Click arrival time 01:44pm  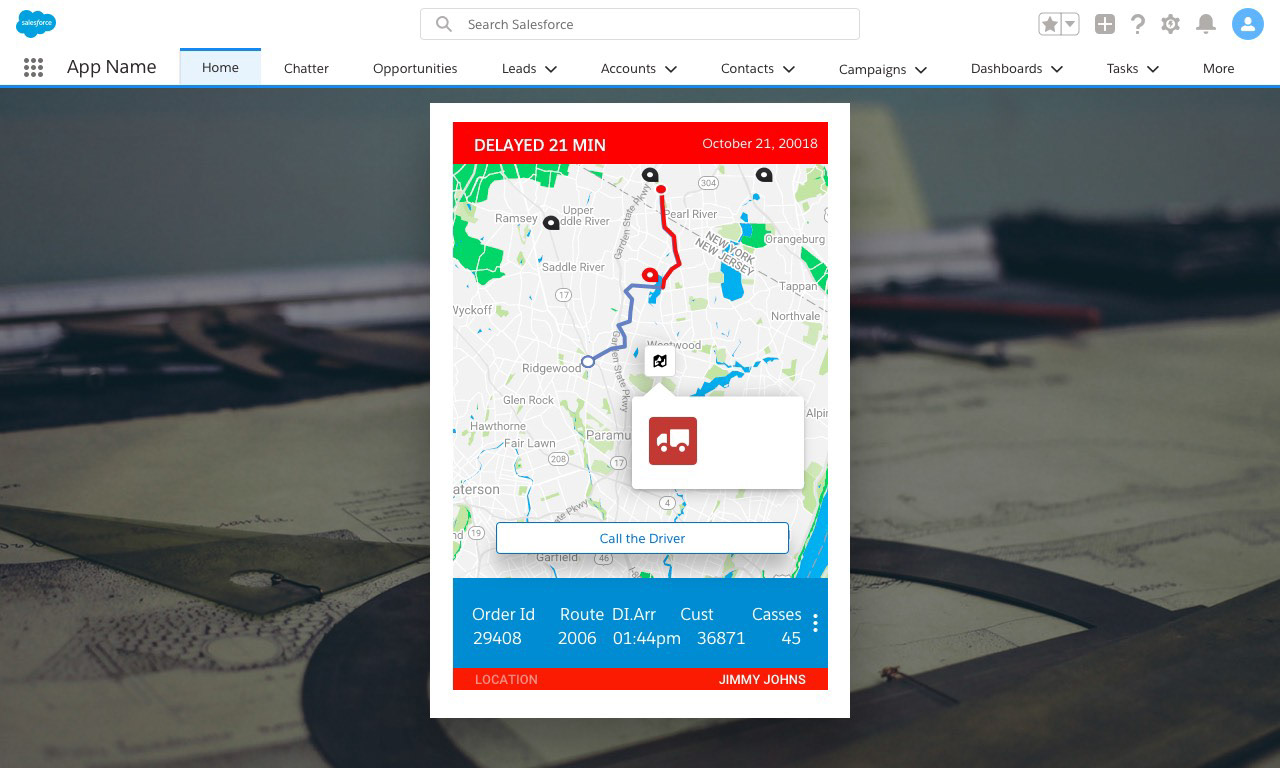646,638
